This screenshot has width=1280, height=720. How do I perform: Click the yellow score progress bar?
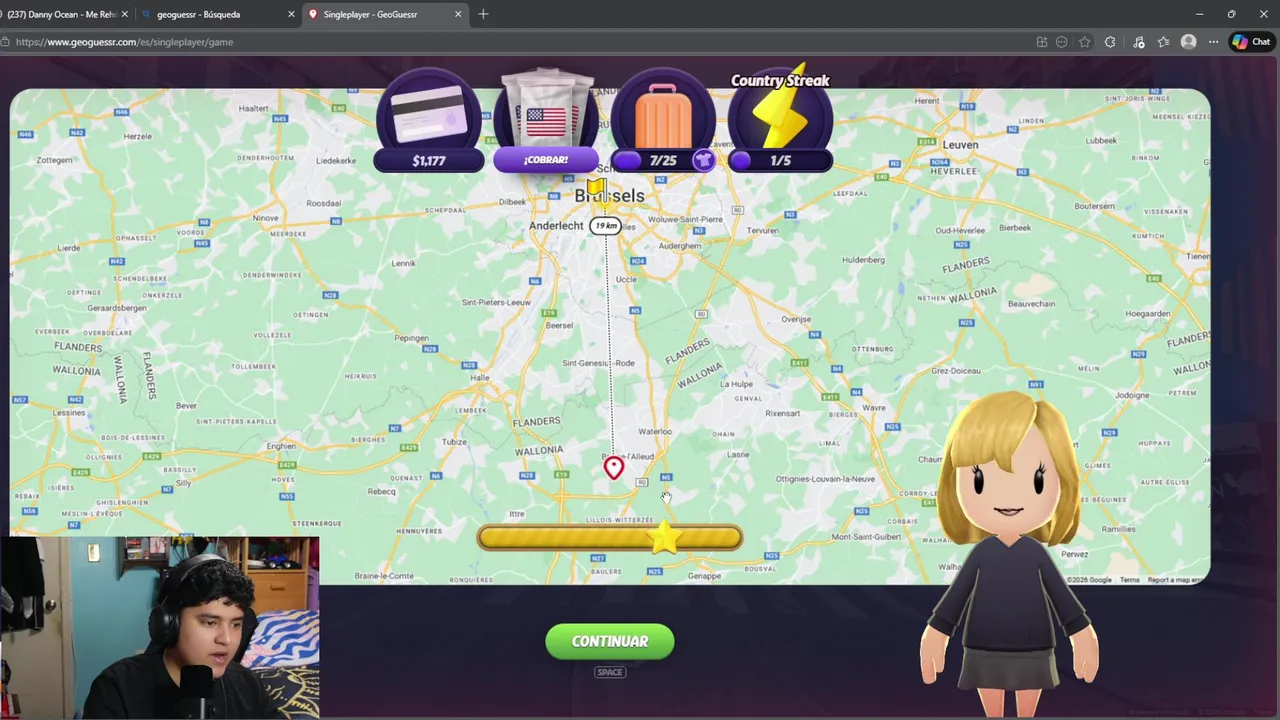[x=609, y=538]
